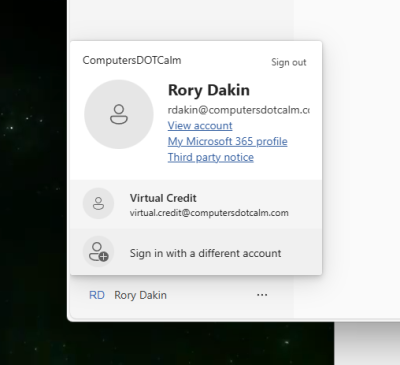This screenshot has width=400, height=365.
Task: Sign out of the ComputersDOTCalm account
Action: point(289,62)
